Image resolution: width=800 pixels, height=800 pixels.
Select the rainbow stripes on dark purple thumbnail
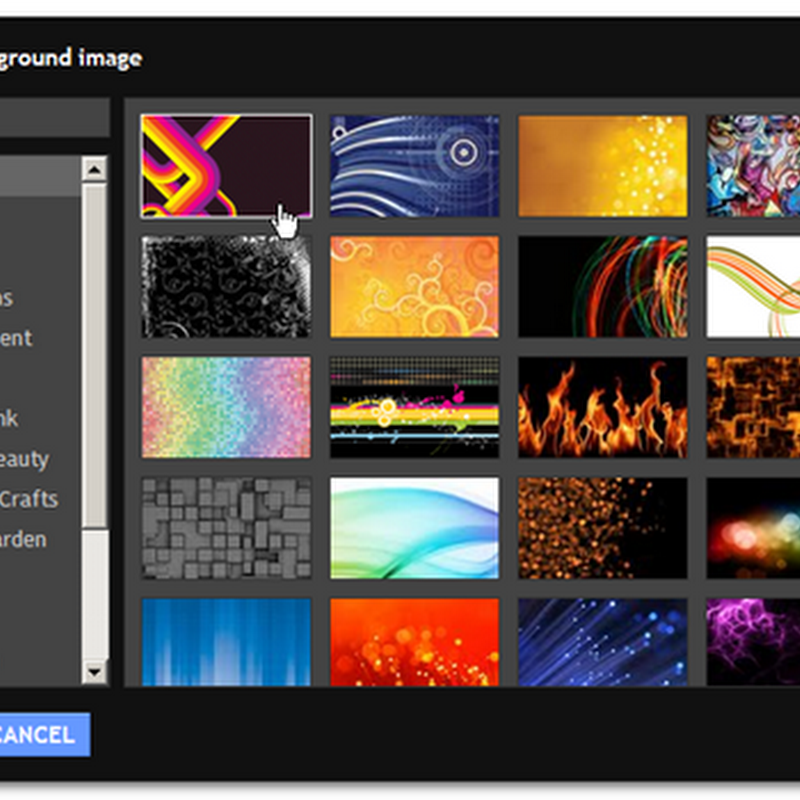(227, 166)
